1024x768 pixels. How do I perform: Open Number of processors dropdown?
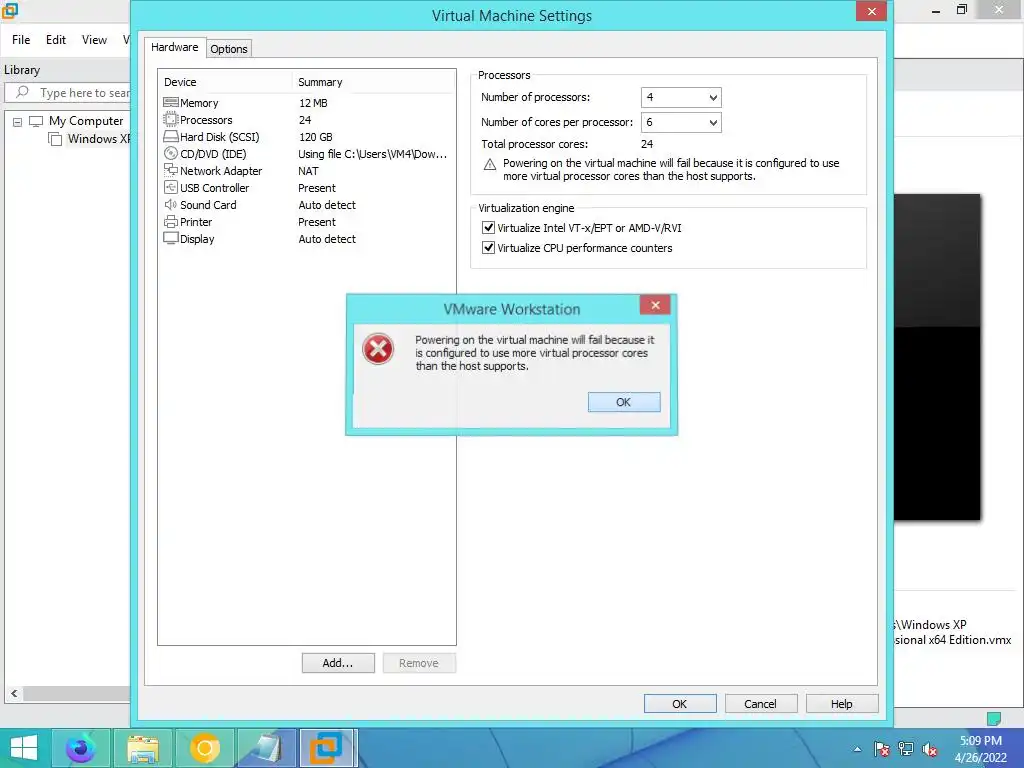coord(681,97)
